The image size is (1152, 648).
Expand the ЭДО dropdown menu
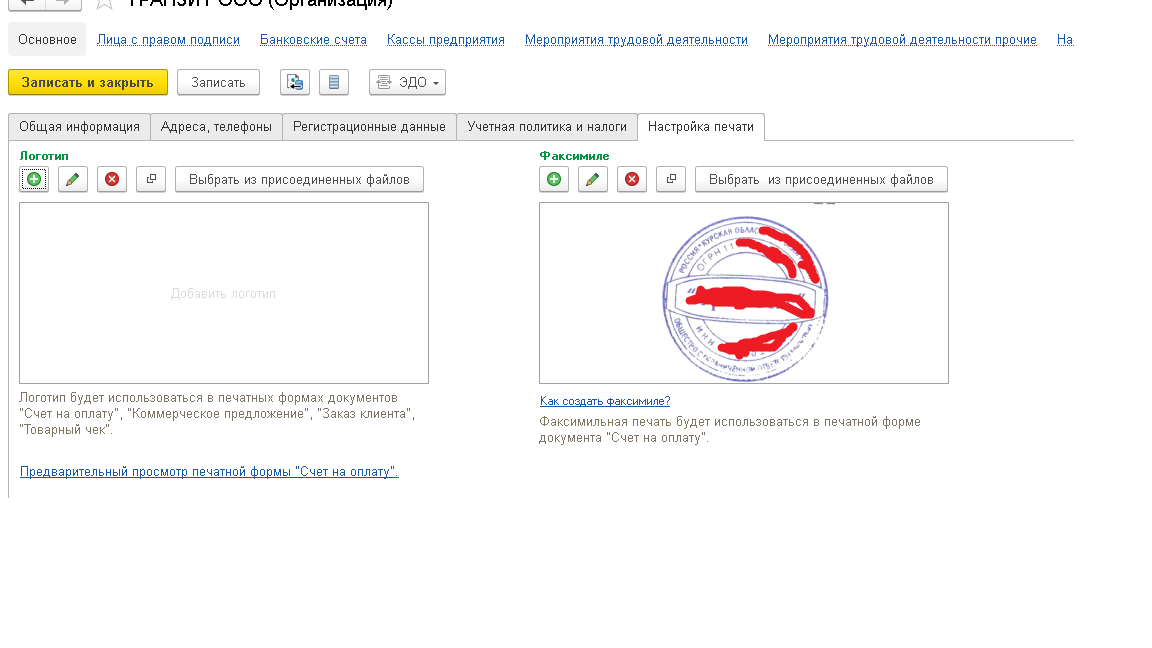407,83
